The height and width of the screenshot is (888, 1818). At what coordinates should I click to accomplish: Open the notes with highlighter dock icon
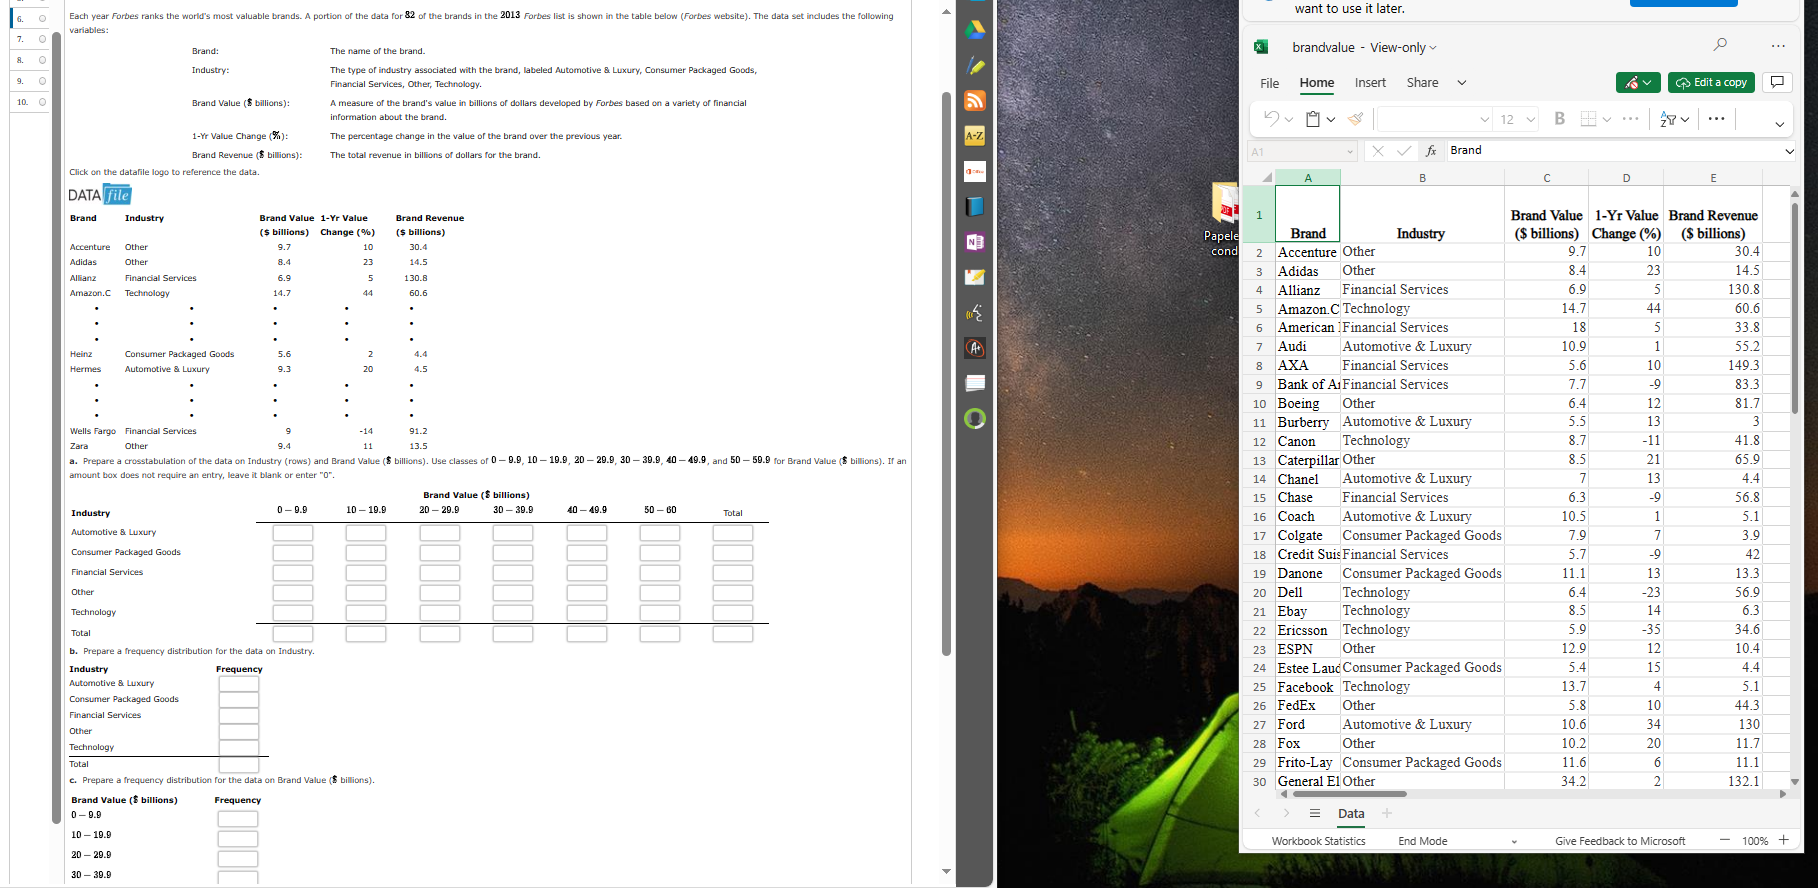[975, 277]
